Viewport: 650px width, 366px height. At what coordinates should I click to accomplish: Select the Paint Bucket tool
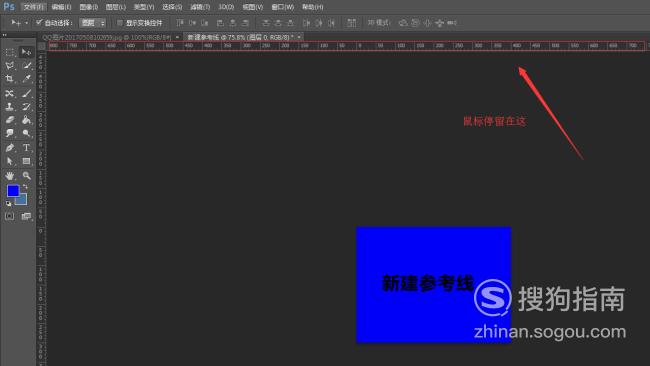coord(26,120)
